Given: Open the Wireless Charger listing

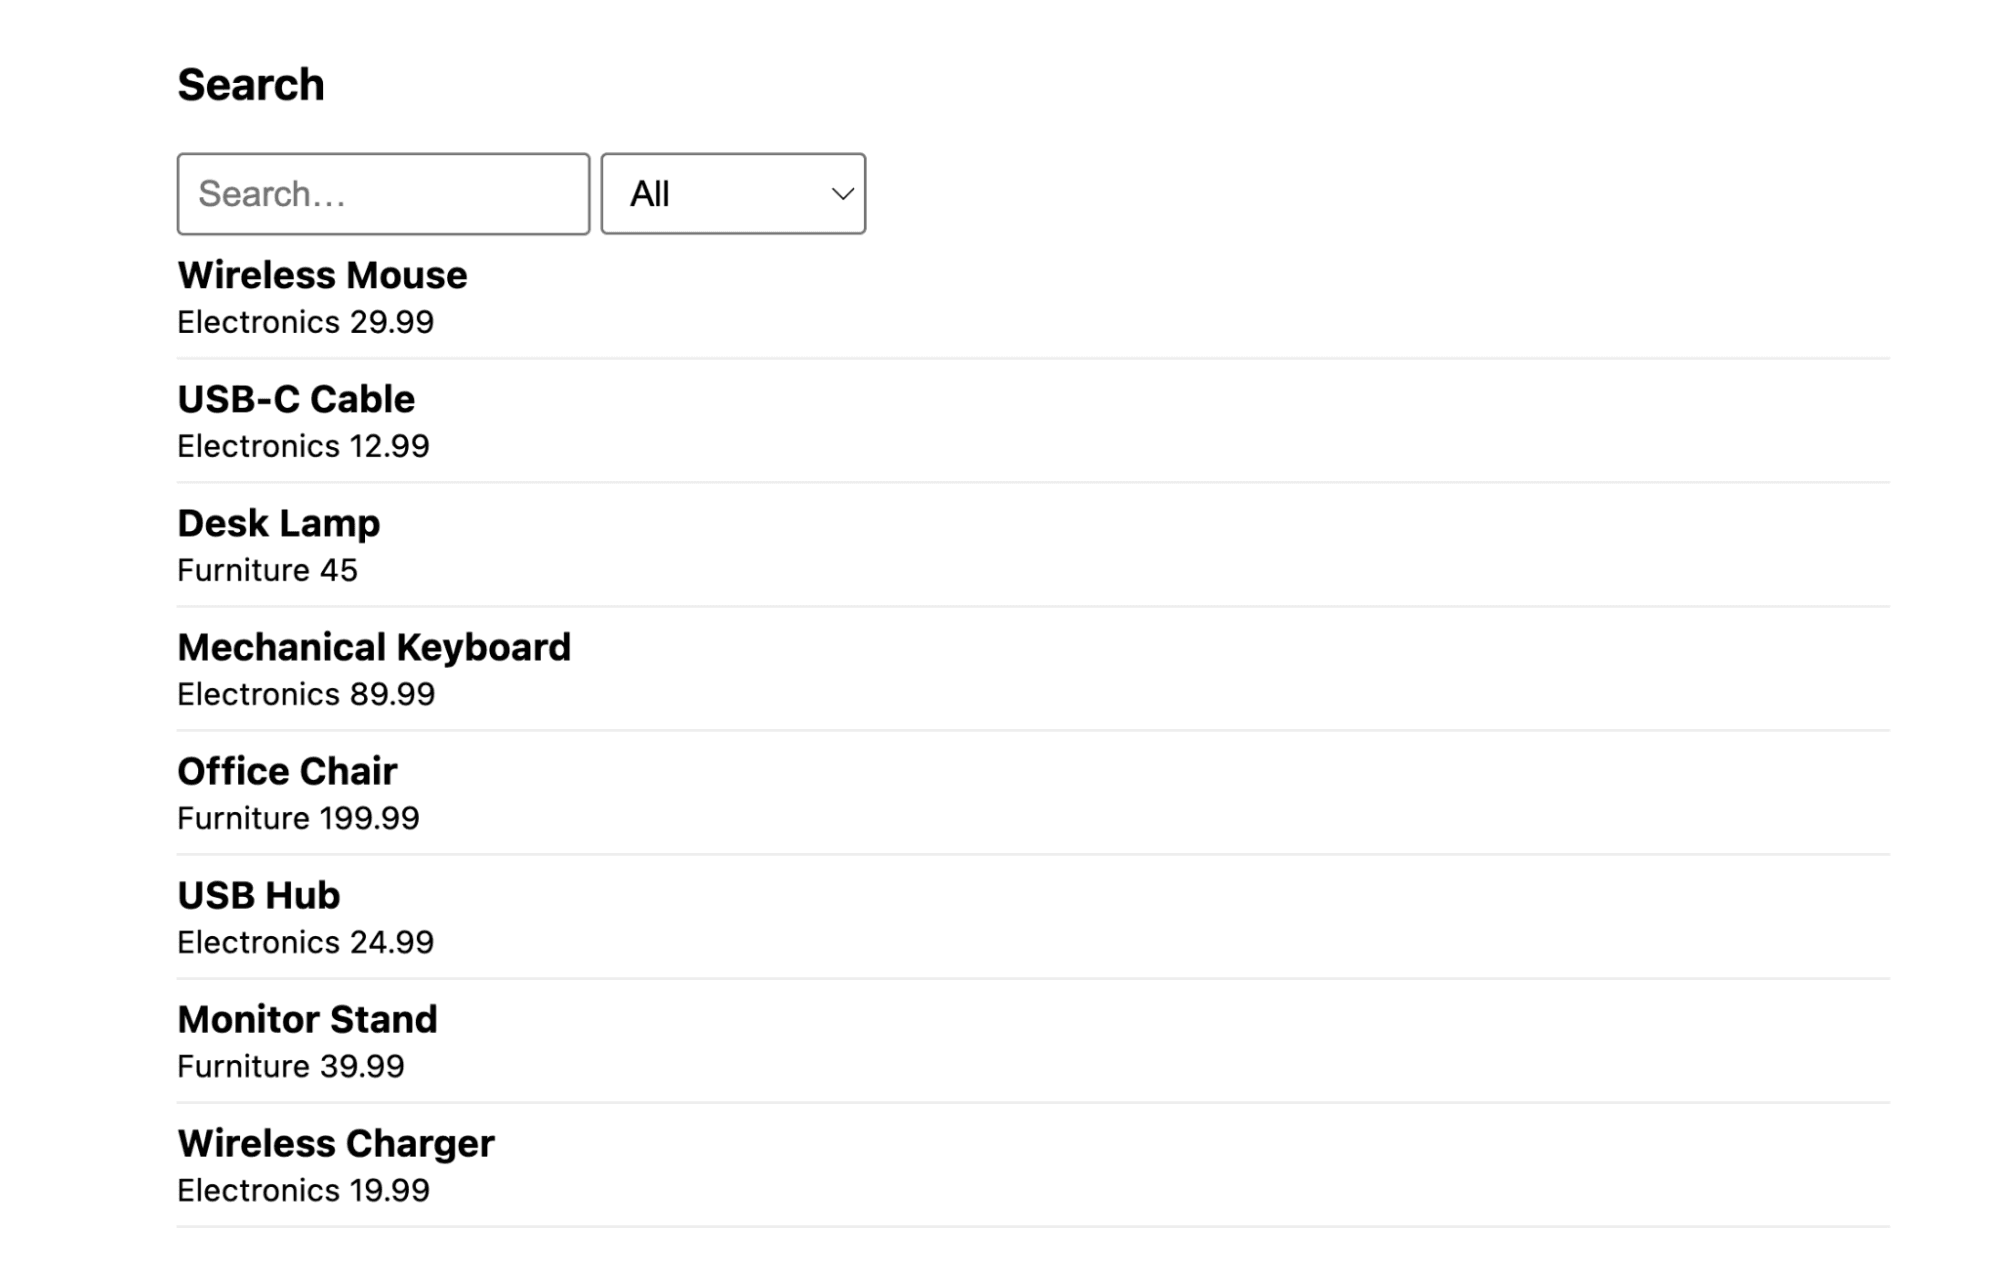Looking at the screenshot, I should pyautogui.click(x=335, y=1143).
